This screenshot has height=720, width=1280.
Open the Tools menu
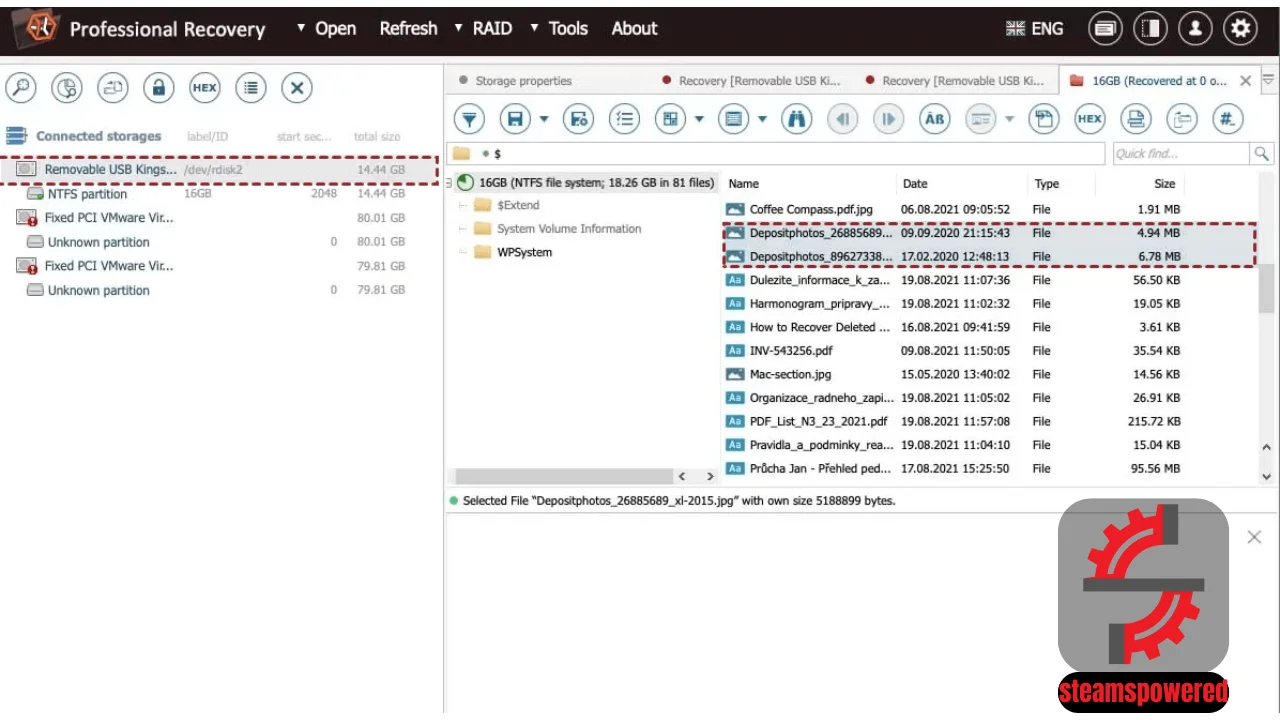coord(559,29)
